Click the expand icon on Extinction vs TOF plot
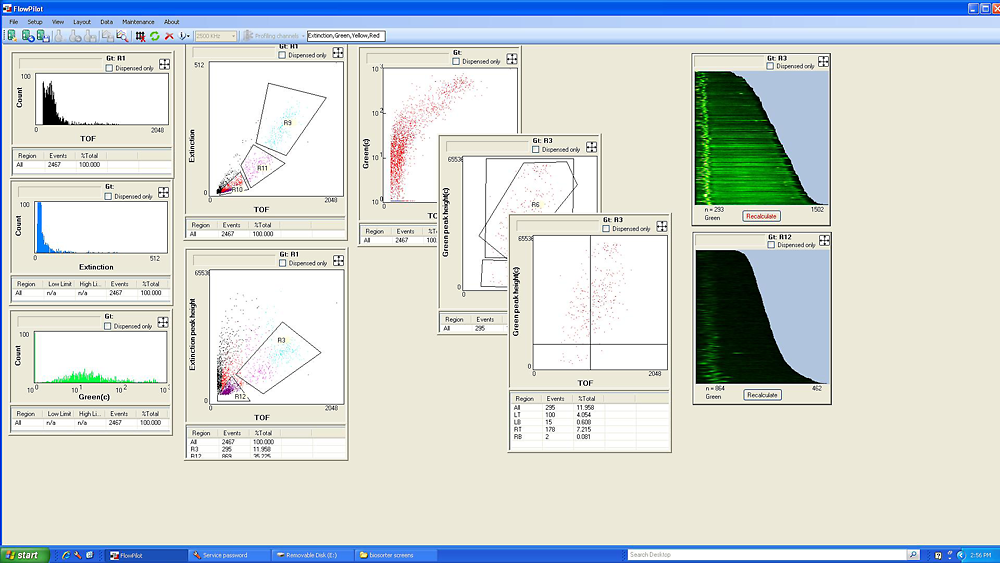 [x=338, y=53]
